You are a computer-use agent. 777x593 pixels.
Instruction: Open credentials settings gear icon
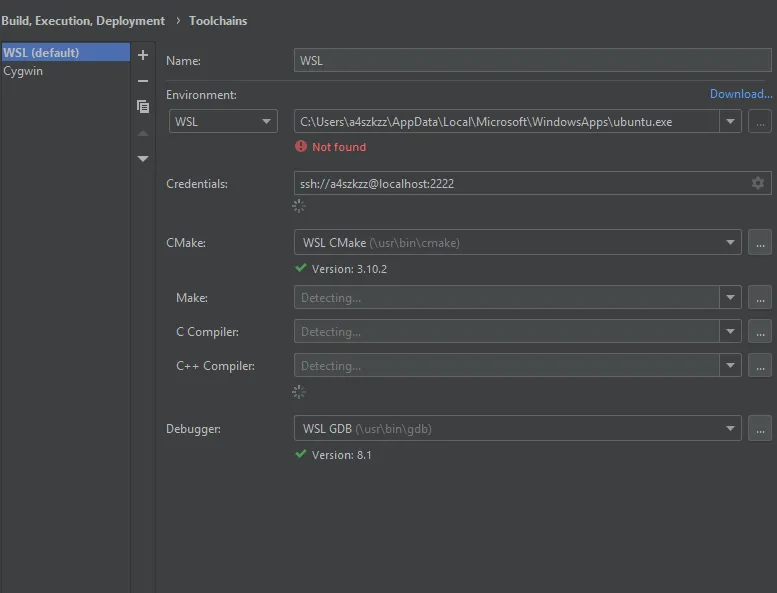758,183
